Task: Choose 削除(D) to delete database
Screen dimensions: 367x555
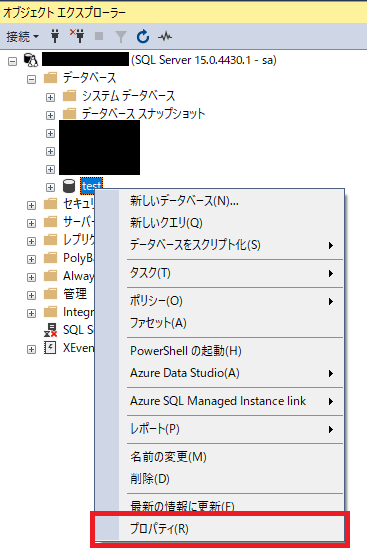Action: coord(219,479)
